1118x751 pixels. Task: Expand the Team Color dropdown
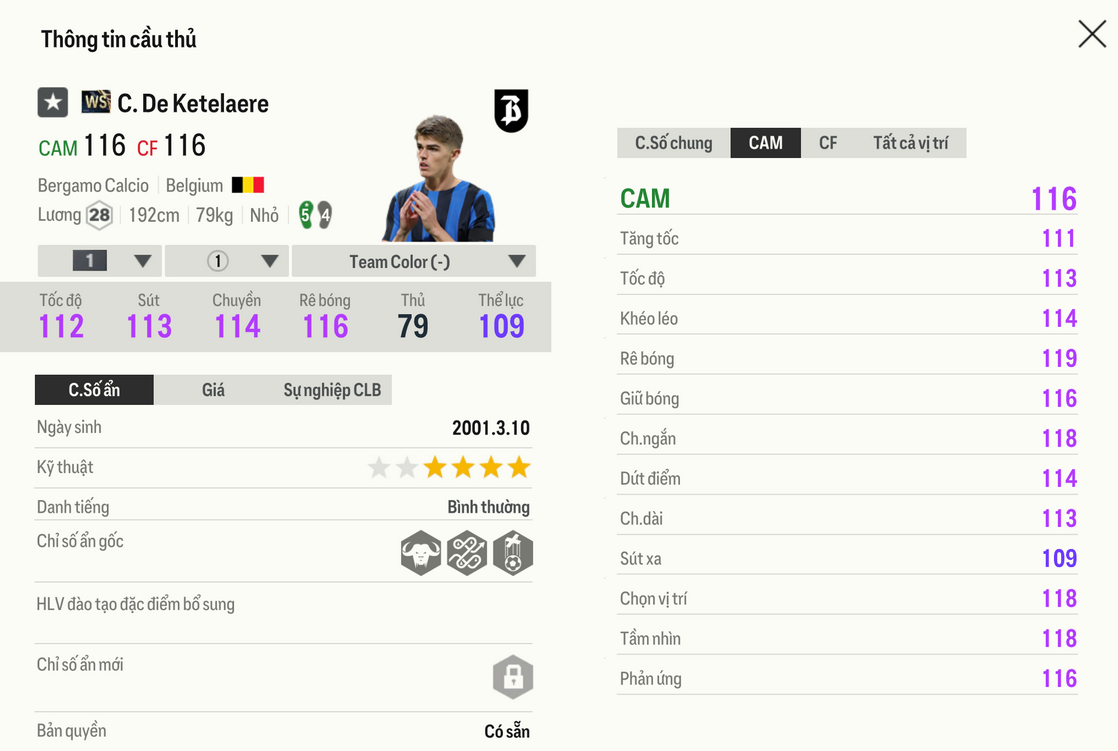[x=414, y=261]
